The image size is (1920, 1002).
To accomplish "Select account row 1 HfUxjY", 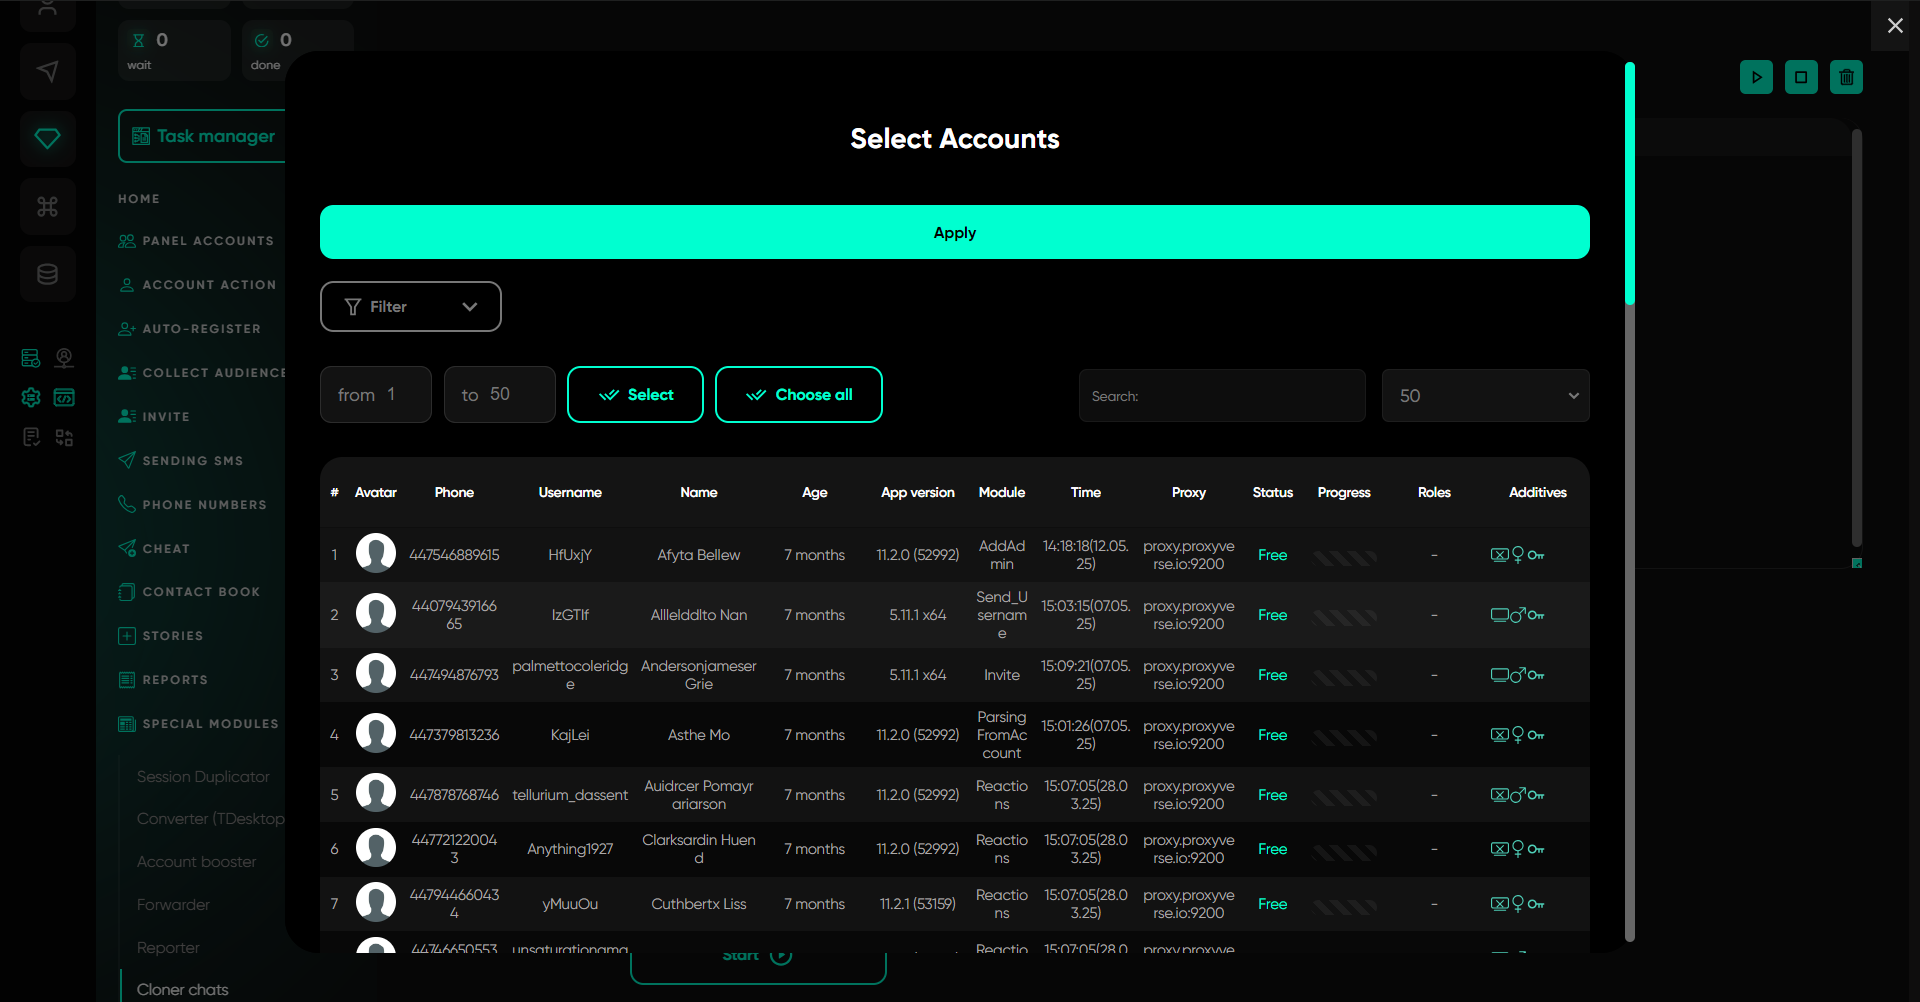I will (570, 555).
